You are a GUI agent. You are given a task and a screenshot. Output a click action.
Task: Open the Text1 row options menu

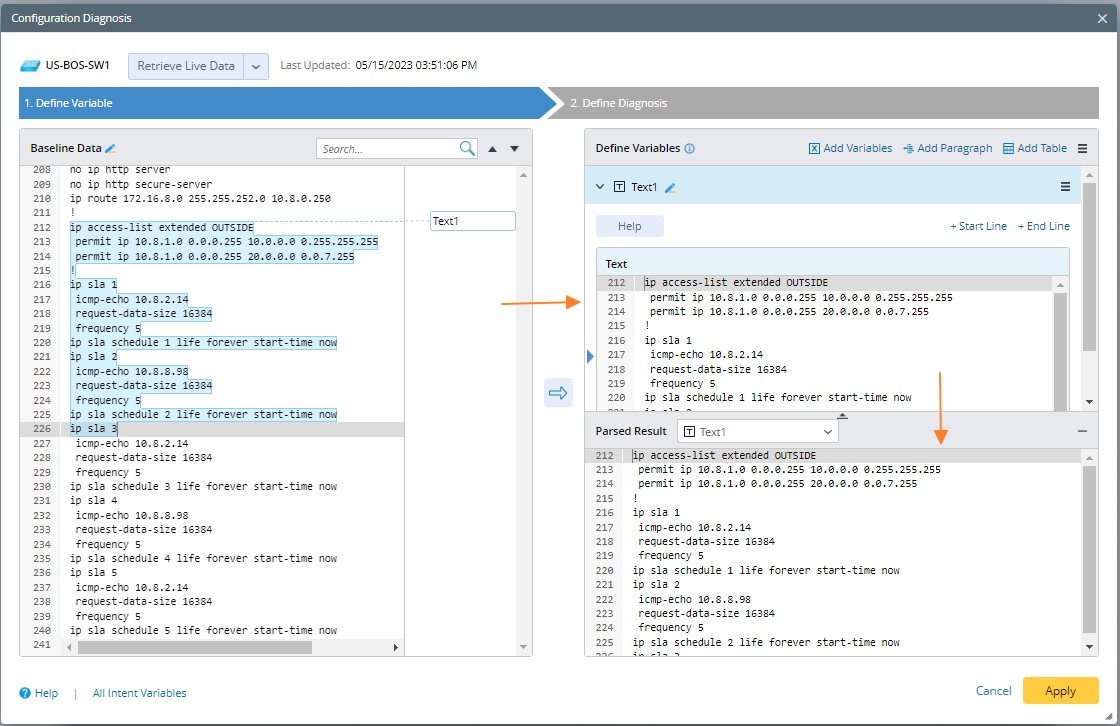pos(1065,187)
